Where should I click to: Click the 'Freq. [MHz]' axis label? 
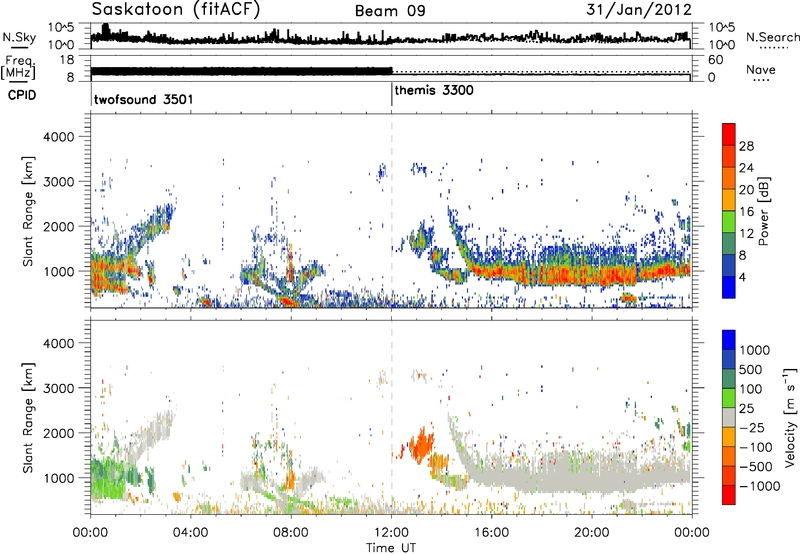click(18, 68)
